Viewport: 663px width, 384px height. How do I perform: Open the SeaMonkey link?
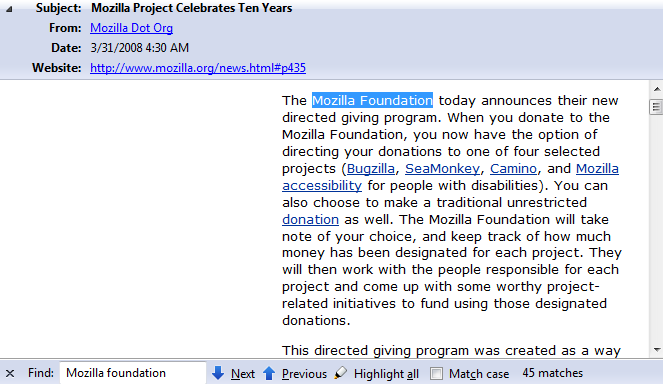click(x=443, y=169)
